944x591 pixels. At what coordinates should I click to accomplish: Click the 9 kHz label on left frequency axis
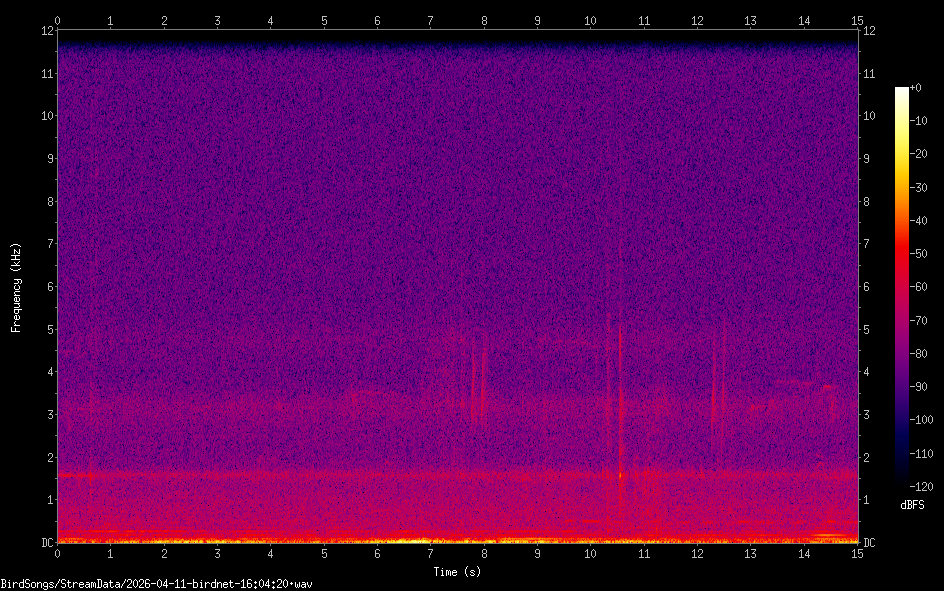[x=46, y=158]
